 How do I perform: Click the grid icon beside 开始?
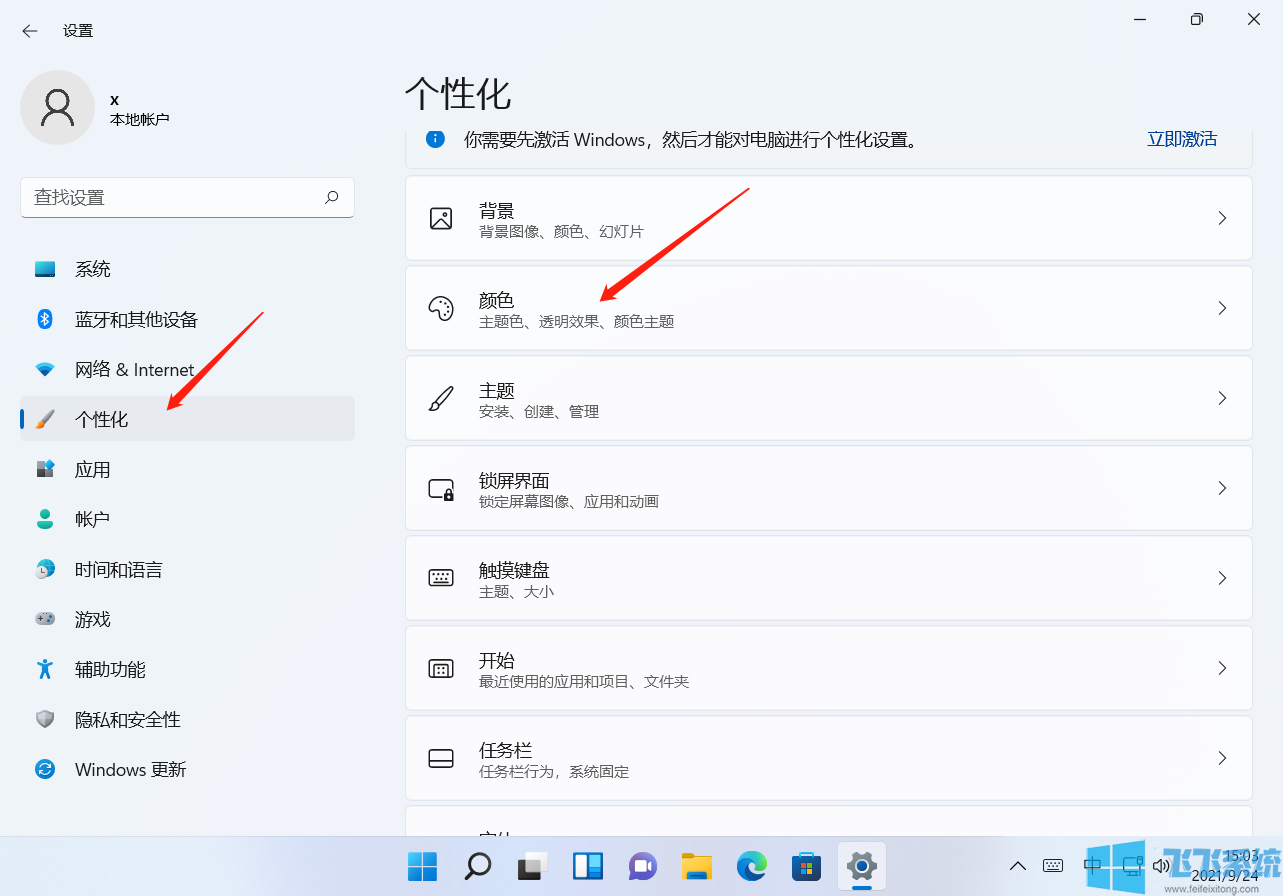(440, 668)
